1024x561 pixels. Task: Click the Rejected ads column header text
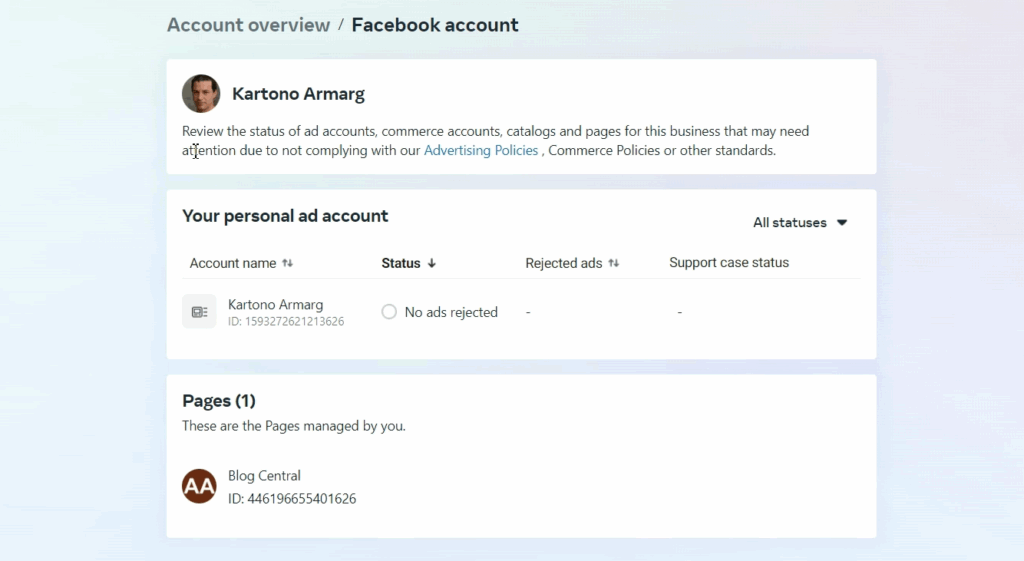coord(564,264)
